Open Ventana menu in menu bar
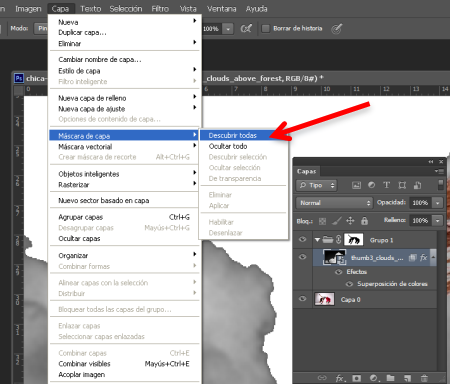Screen dimensions: 450x384 222,9
